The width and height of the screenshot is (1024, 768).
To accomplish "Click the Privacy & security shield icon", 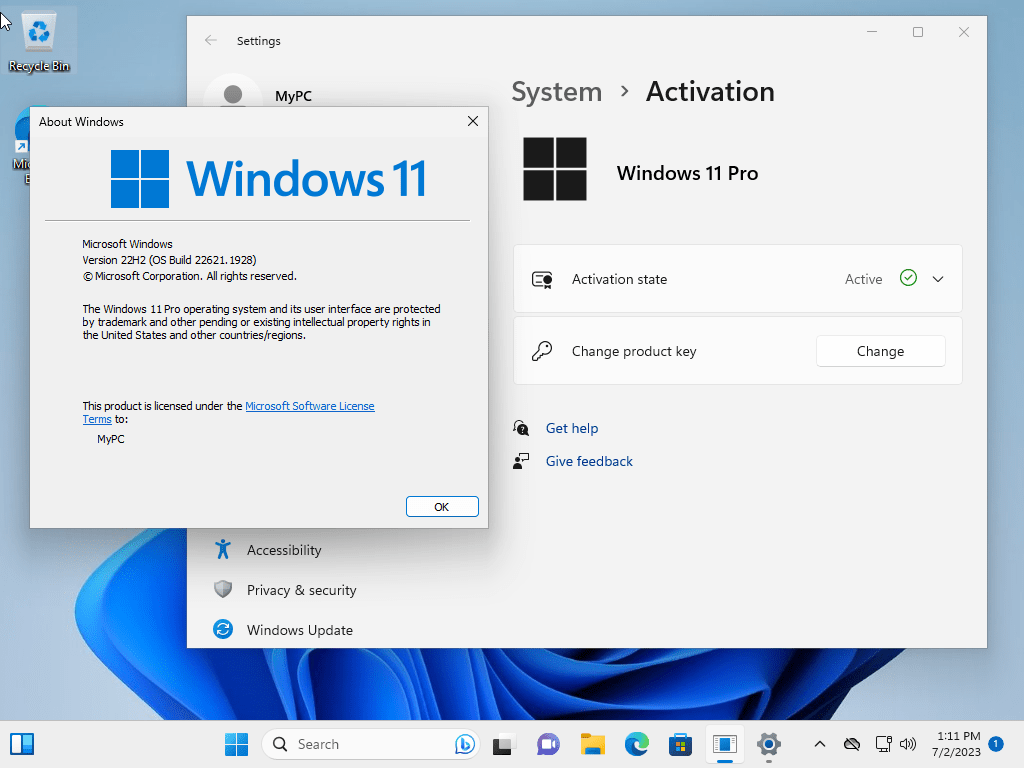I will pyautogui.click(x=223, y=590).
